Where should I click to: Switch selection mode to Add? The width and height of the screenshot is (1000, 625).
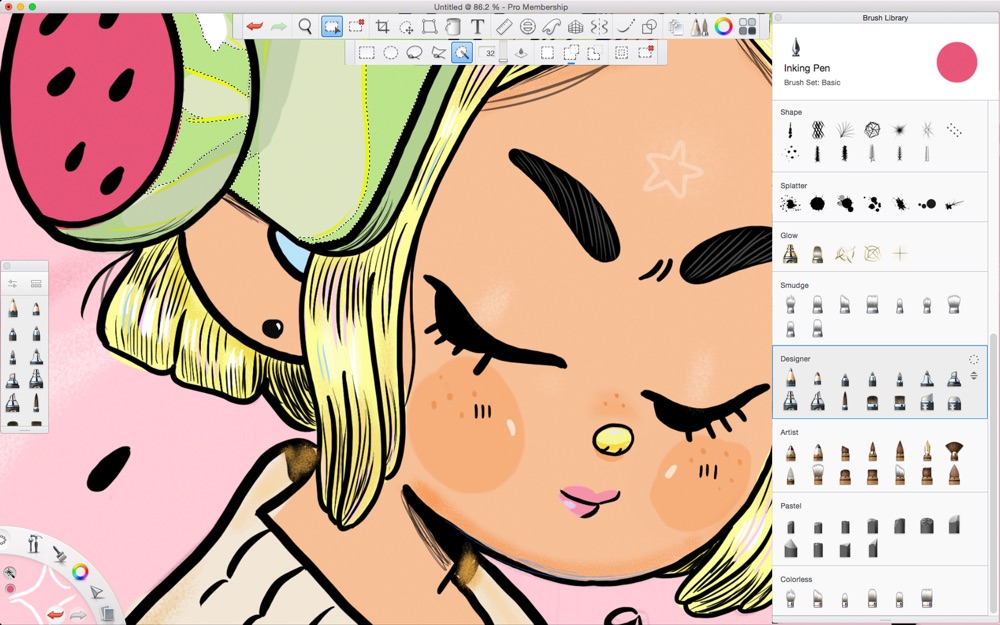pyautogui.click(x=571, y=52)
